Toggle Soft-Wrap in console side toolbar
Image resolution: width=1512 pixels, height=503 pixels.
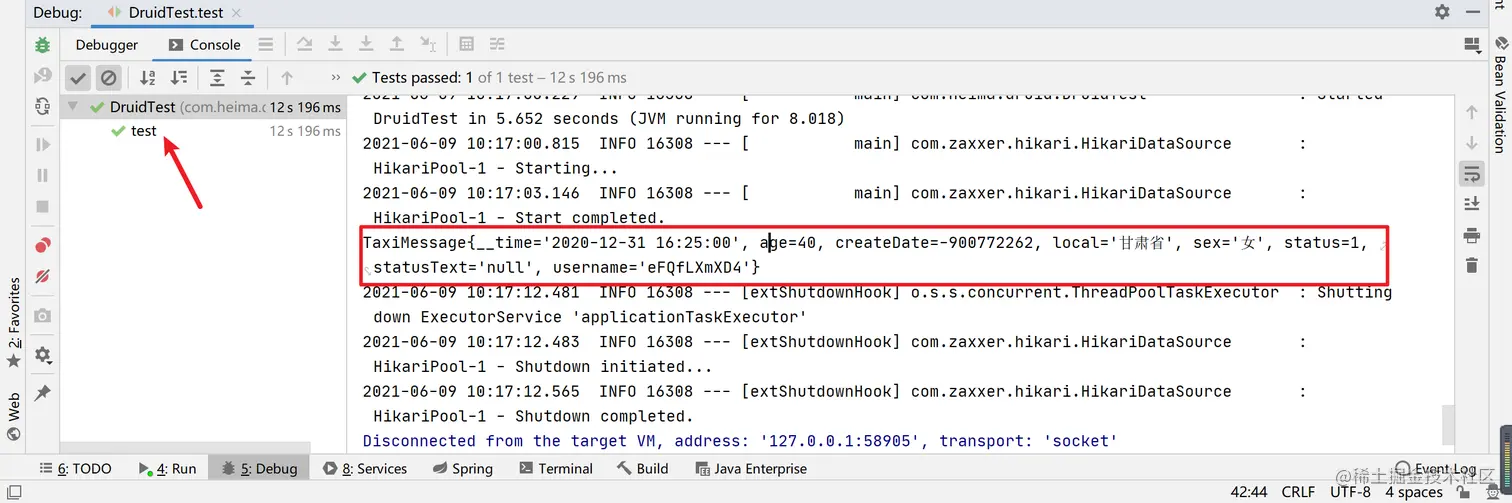[1471, 174]
